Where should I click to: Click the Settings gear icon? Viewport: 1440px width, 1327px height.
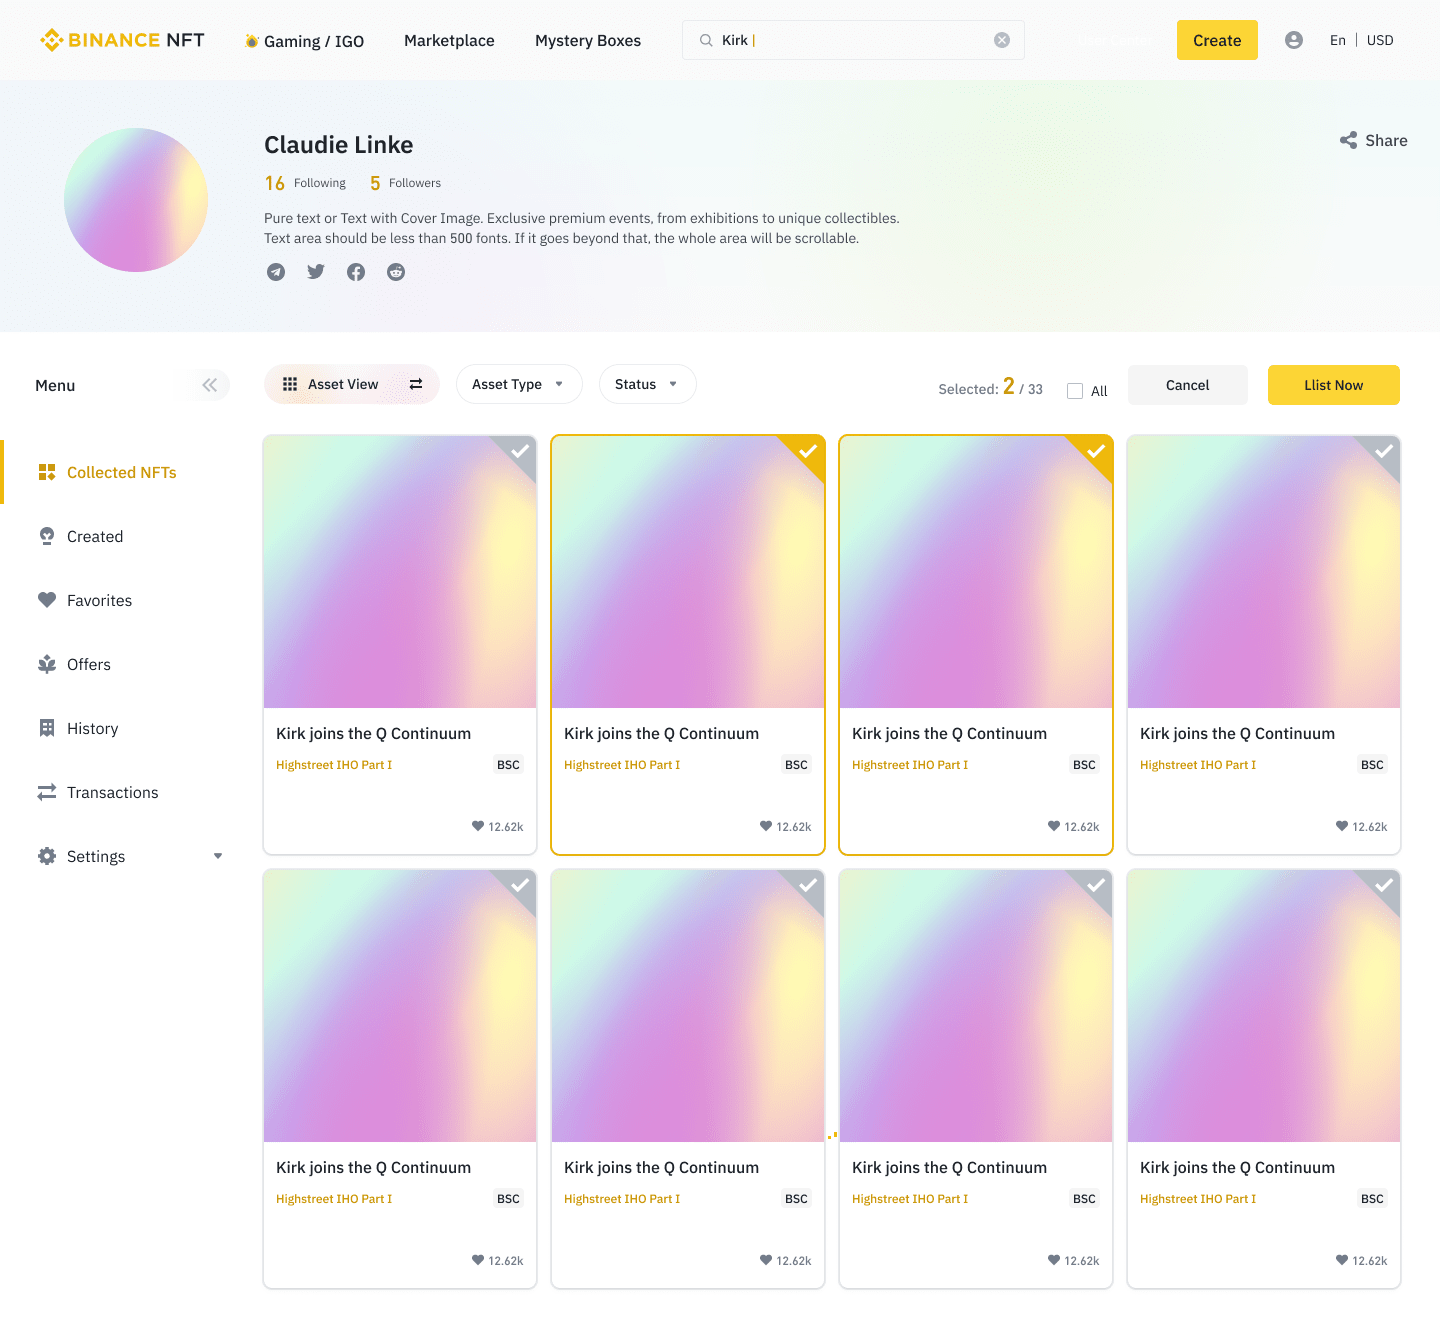click(47, 856)
